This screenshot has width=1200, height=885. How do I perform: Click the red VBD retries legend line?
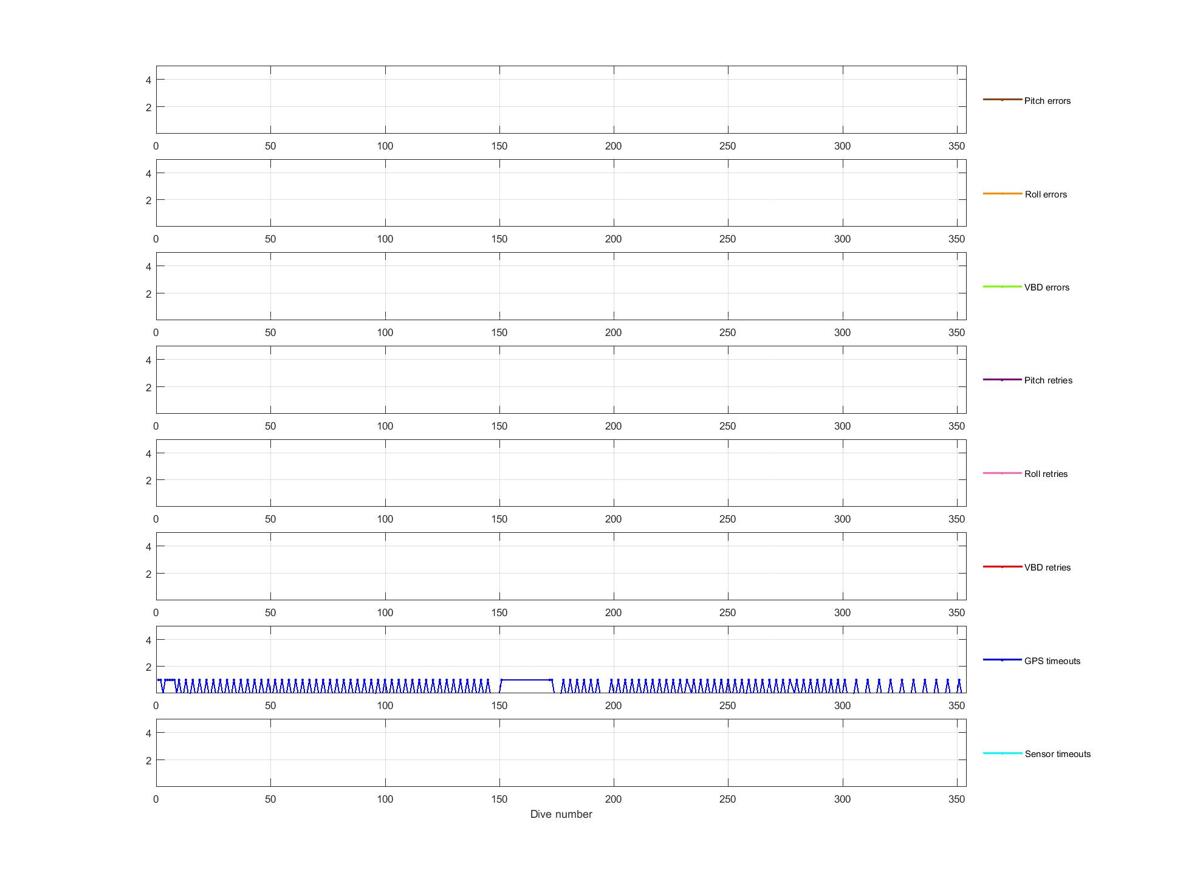tap(1002, 567)
